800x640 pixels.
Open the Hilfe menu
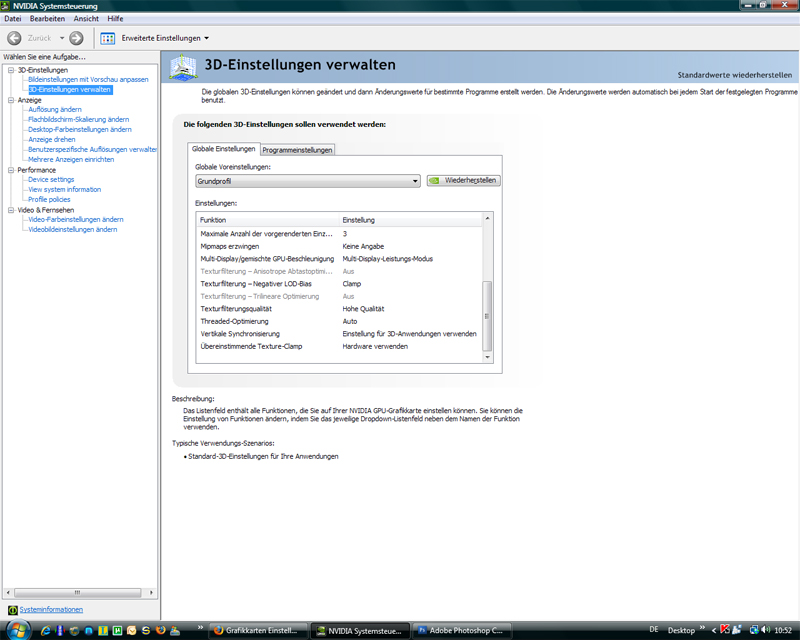115,19
